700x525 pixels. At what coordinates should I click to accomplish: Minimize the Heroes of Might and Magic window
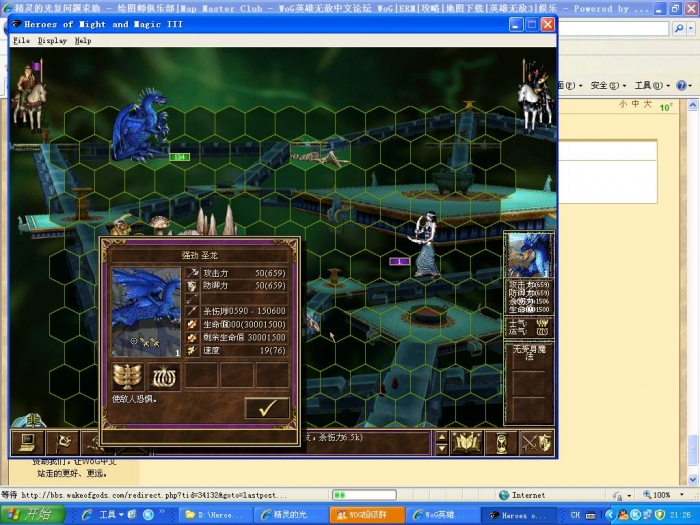pos(516,25)
